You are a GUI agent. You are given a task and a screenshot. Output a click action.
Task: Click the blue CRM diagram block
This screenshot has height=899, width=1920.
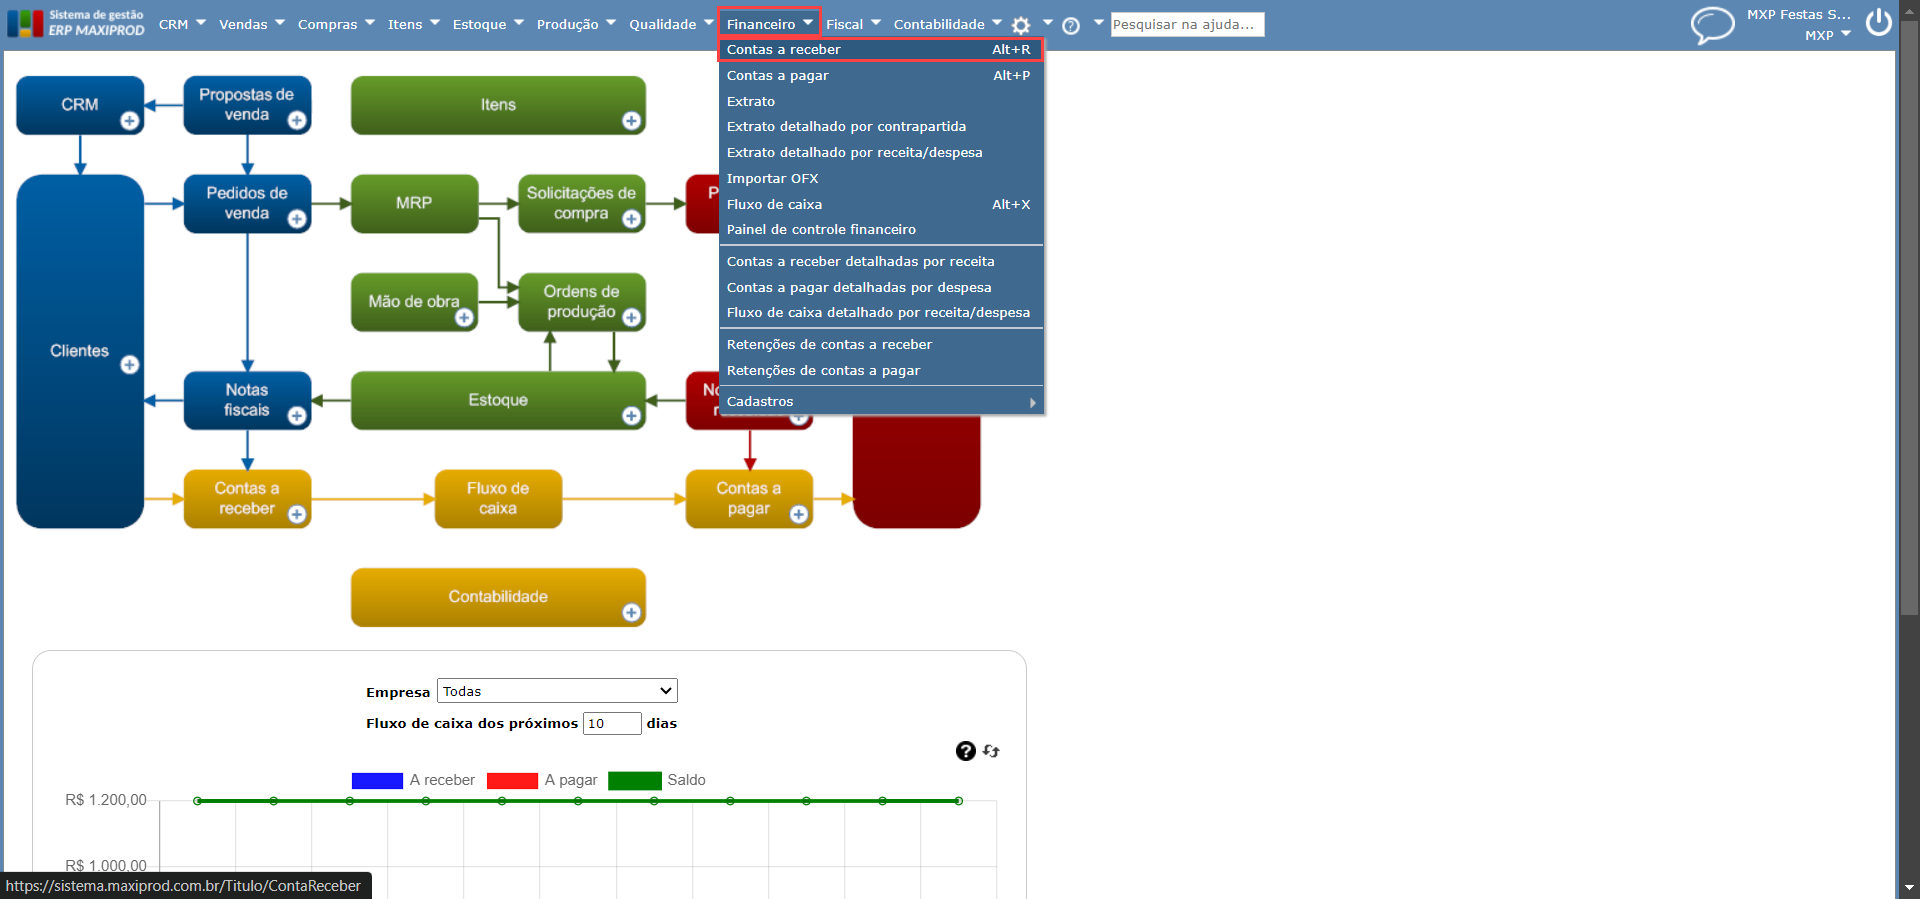point(80,105)
